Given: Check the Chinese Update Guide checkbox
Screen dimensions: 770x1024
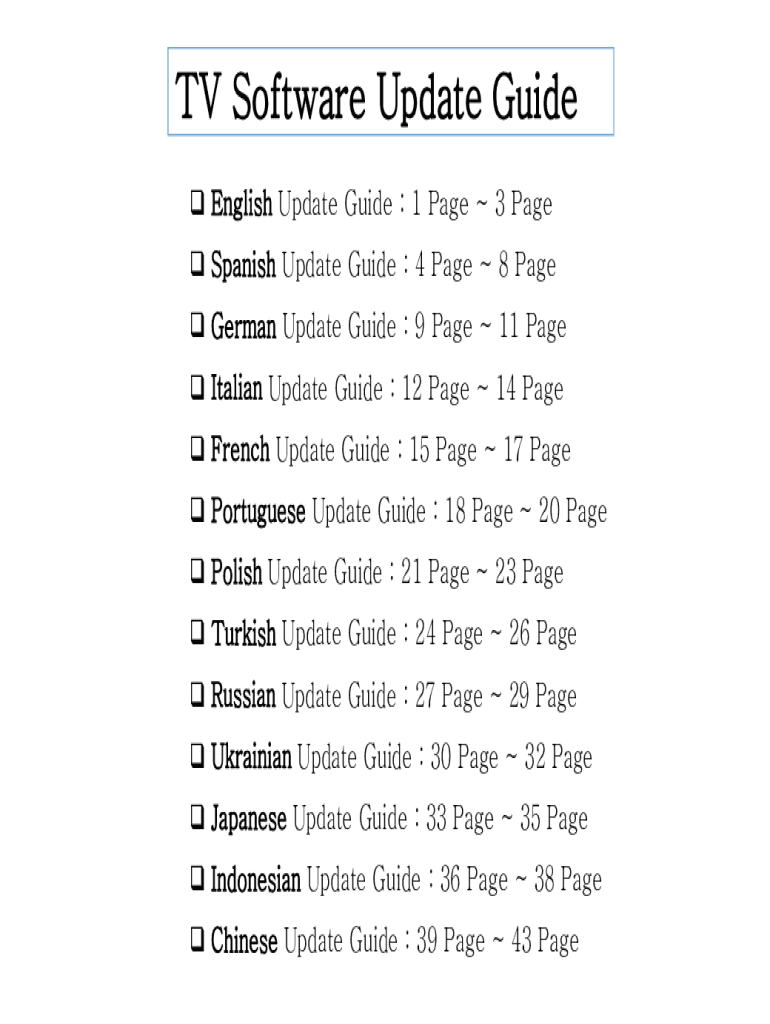Looking at the screenshot, I should 197,942.
